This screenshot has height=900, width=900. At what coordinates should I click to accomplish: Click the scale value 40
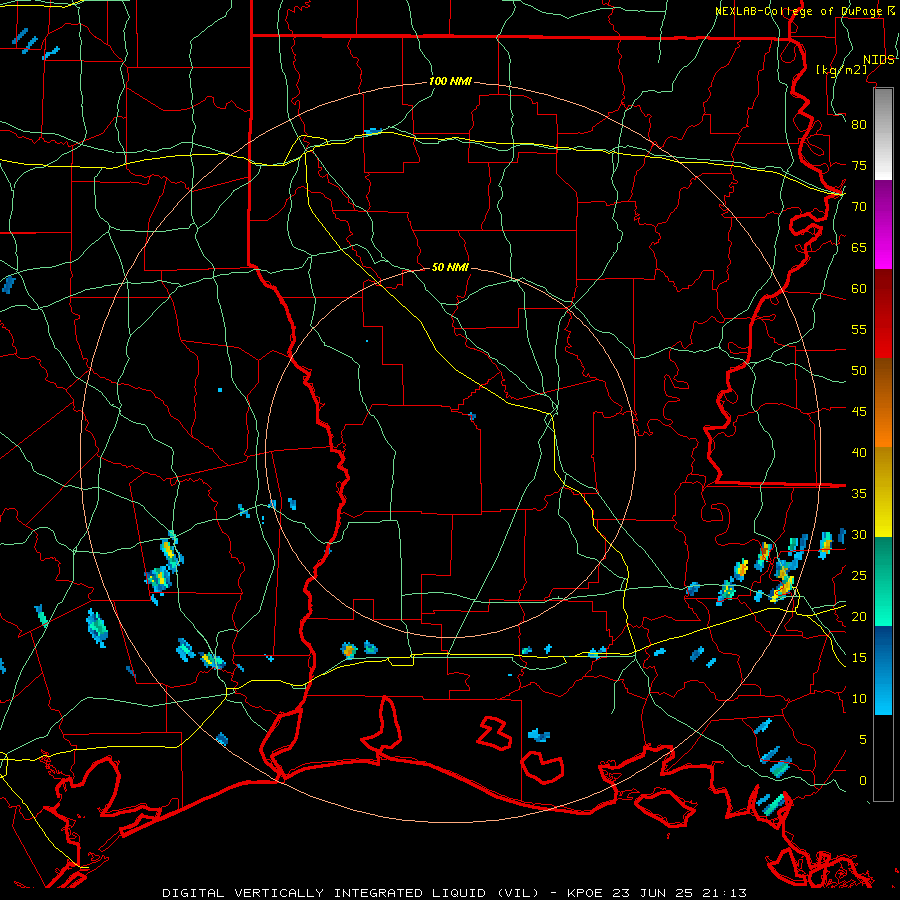click(x=859, y=452)
